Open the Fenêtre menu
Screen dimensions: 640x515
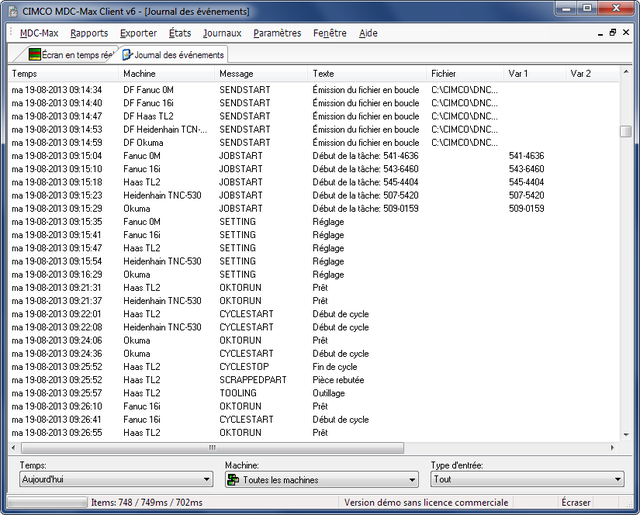[x=330, y=33]
